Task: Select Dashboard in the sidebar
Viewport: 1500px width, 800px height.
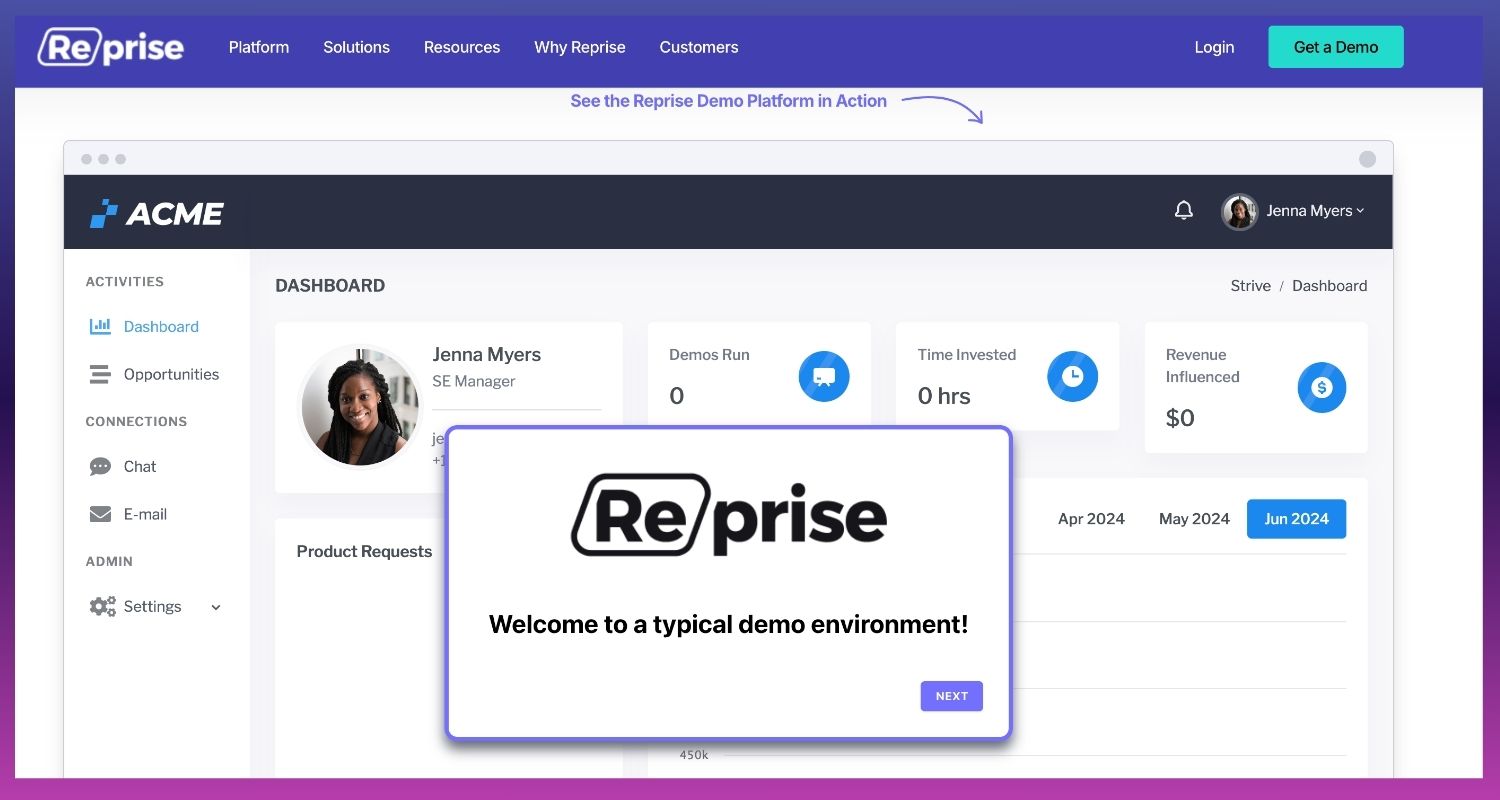Action: point(161,326)
